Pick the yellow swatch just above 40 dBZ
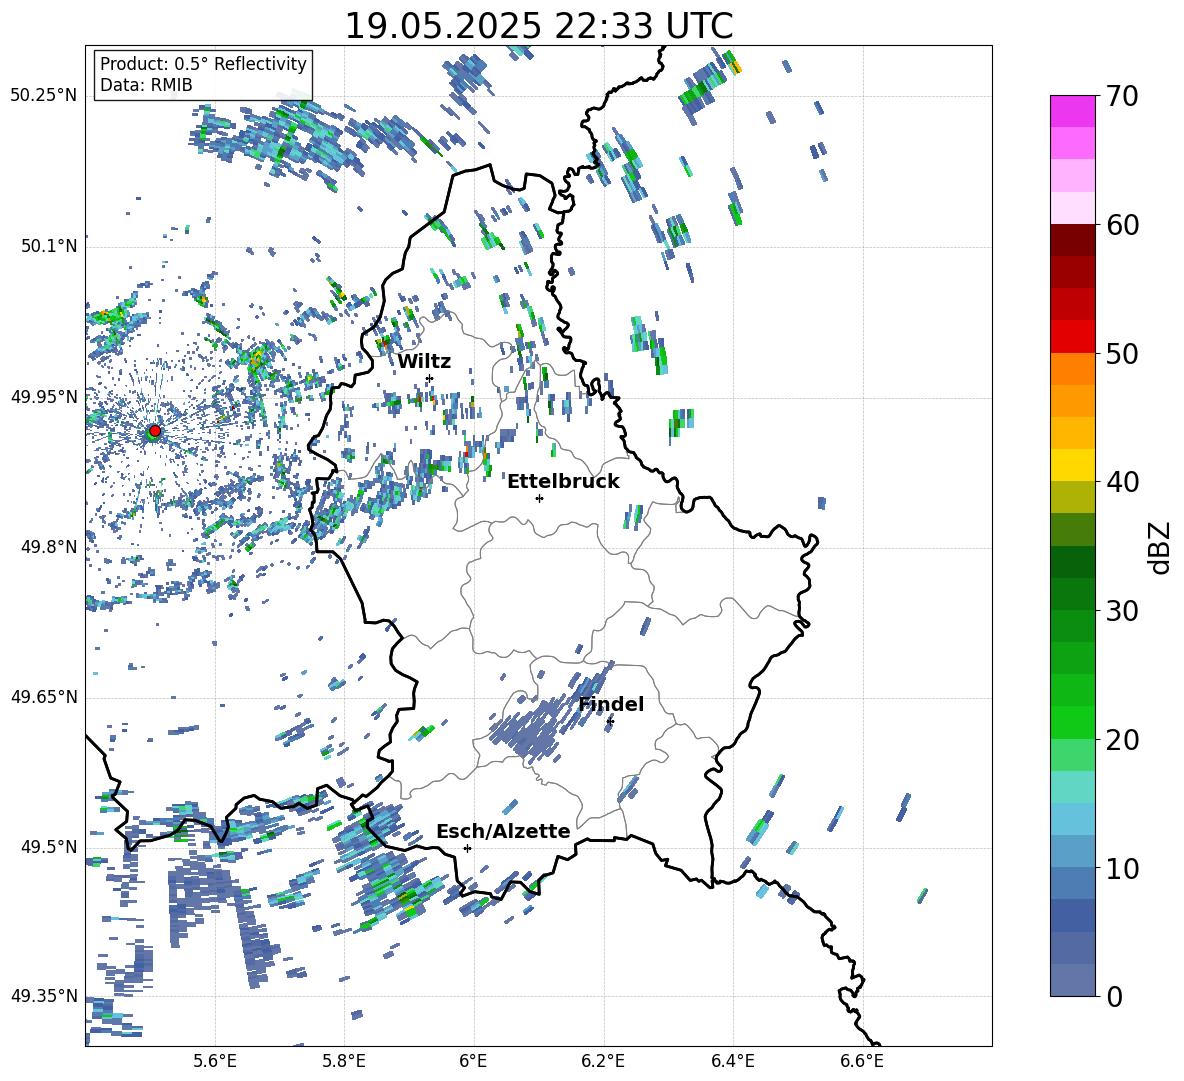Image resolution: width=1184 pixels, height=1081 pixels. pos(1072,465)
